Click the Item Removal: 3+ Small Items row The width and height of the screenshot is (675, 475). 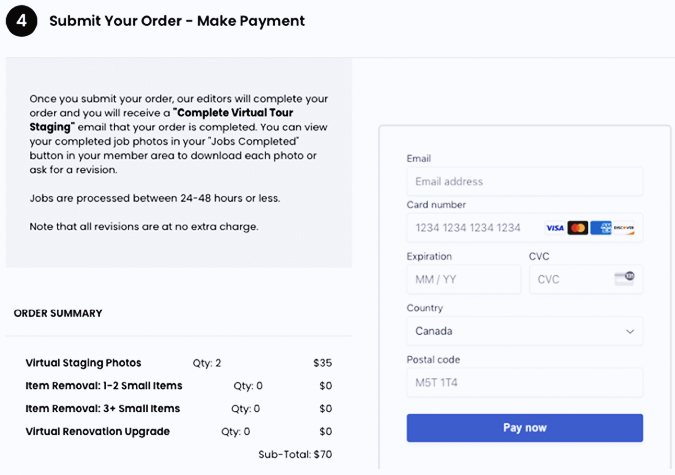click(x=179, y=409)
